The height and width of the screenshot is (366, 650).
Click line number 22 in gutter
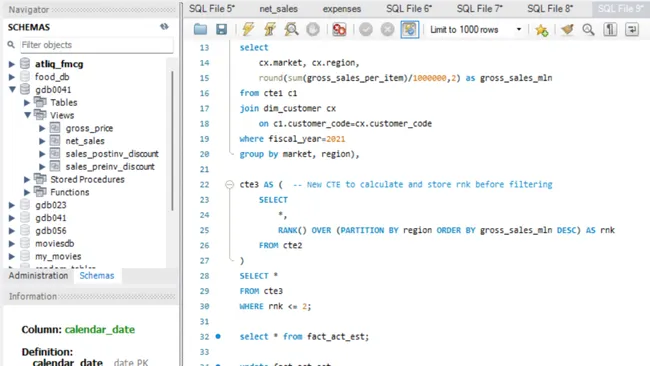point(204,184)
